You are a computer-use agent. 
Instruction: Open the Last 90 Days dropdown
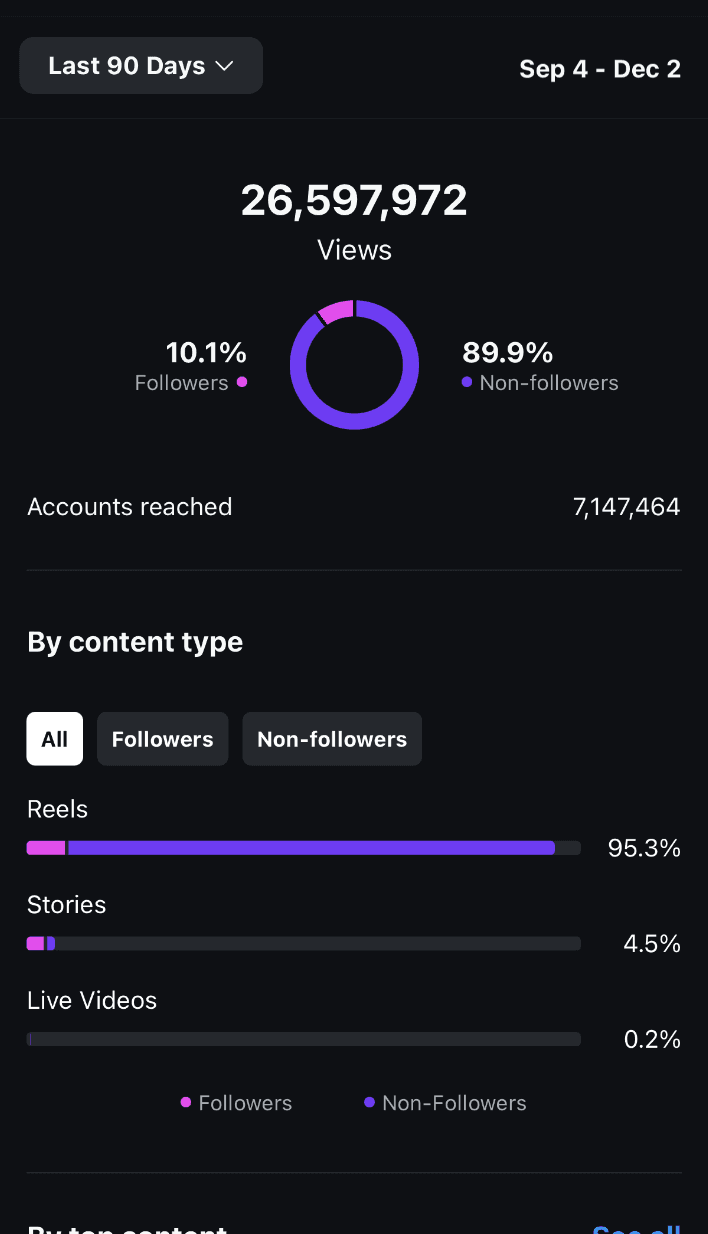[140, 66]
